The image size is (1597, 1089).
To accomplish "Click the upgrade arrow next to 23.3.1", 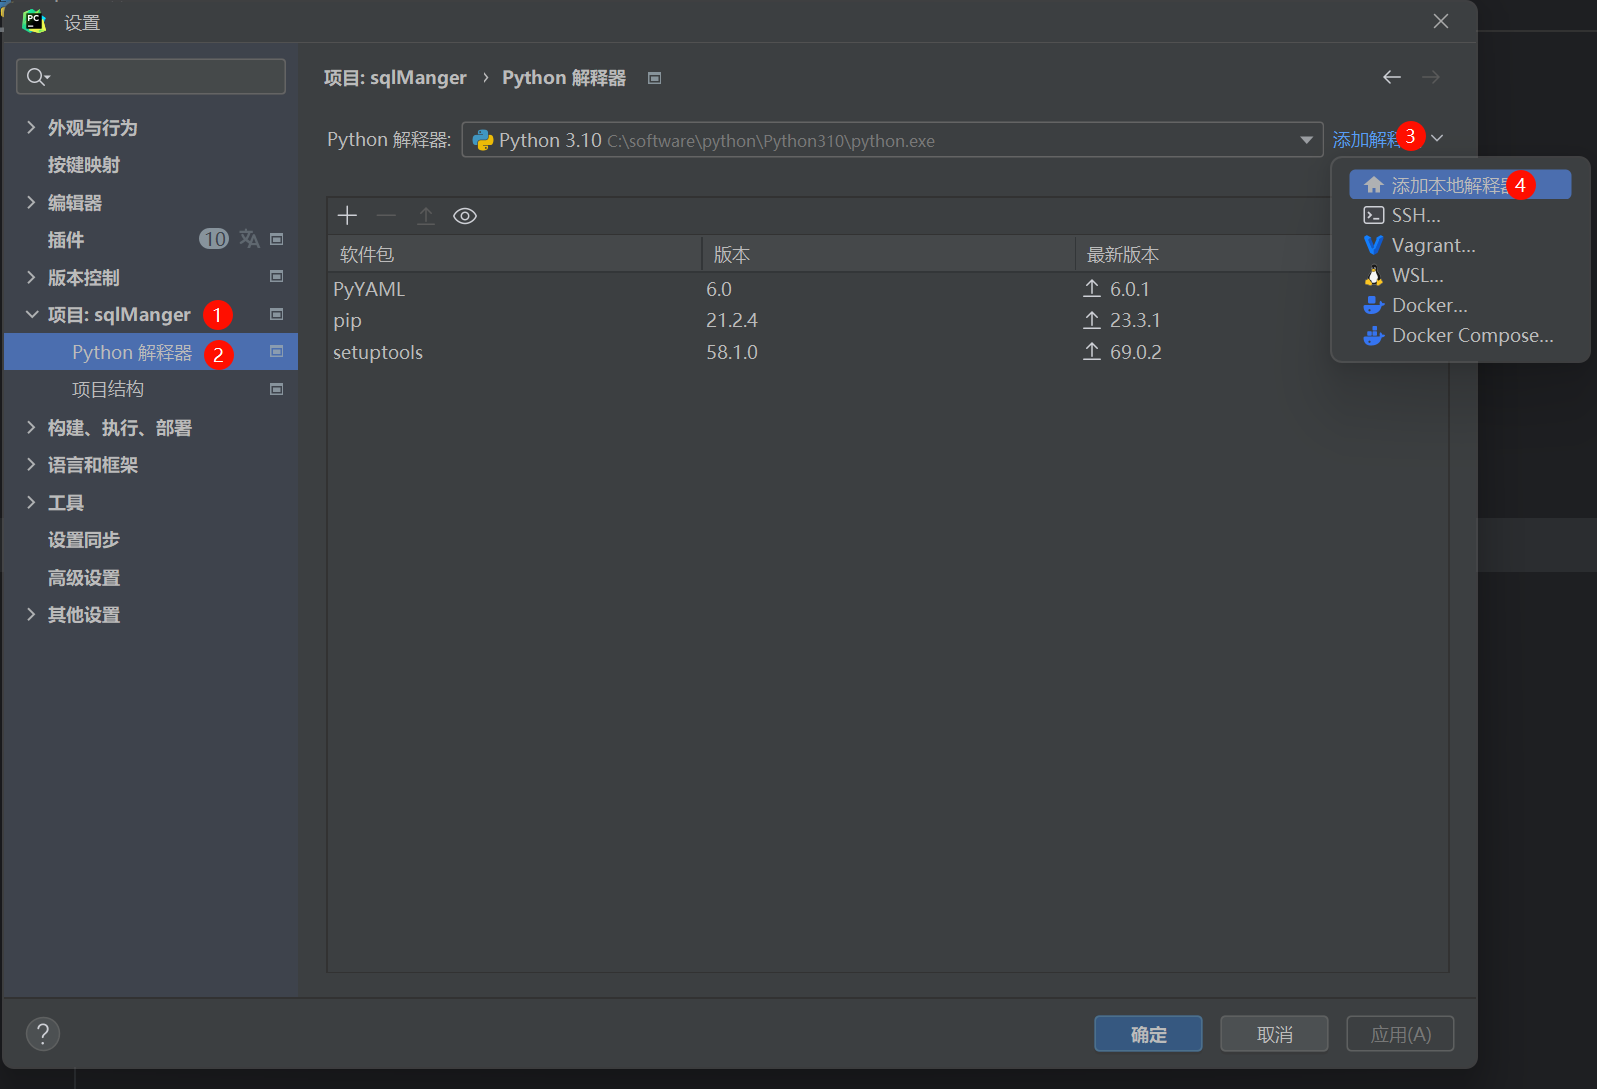I will click(1092, 320).
